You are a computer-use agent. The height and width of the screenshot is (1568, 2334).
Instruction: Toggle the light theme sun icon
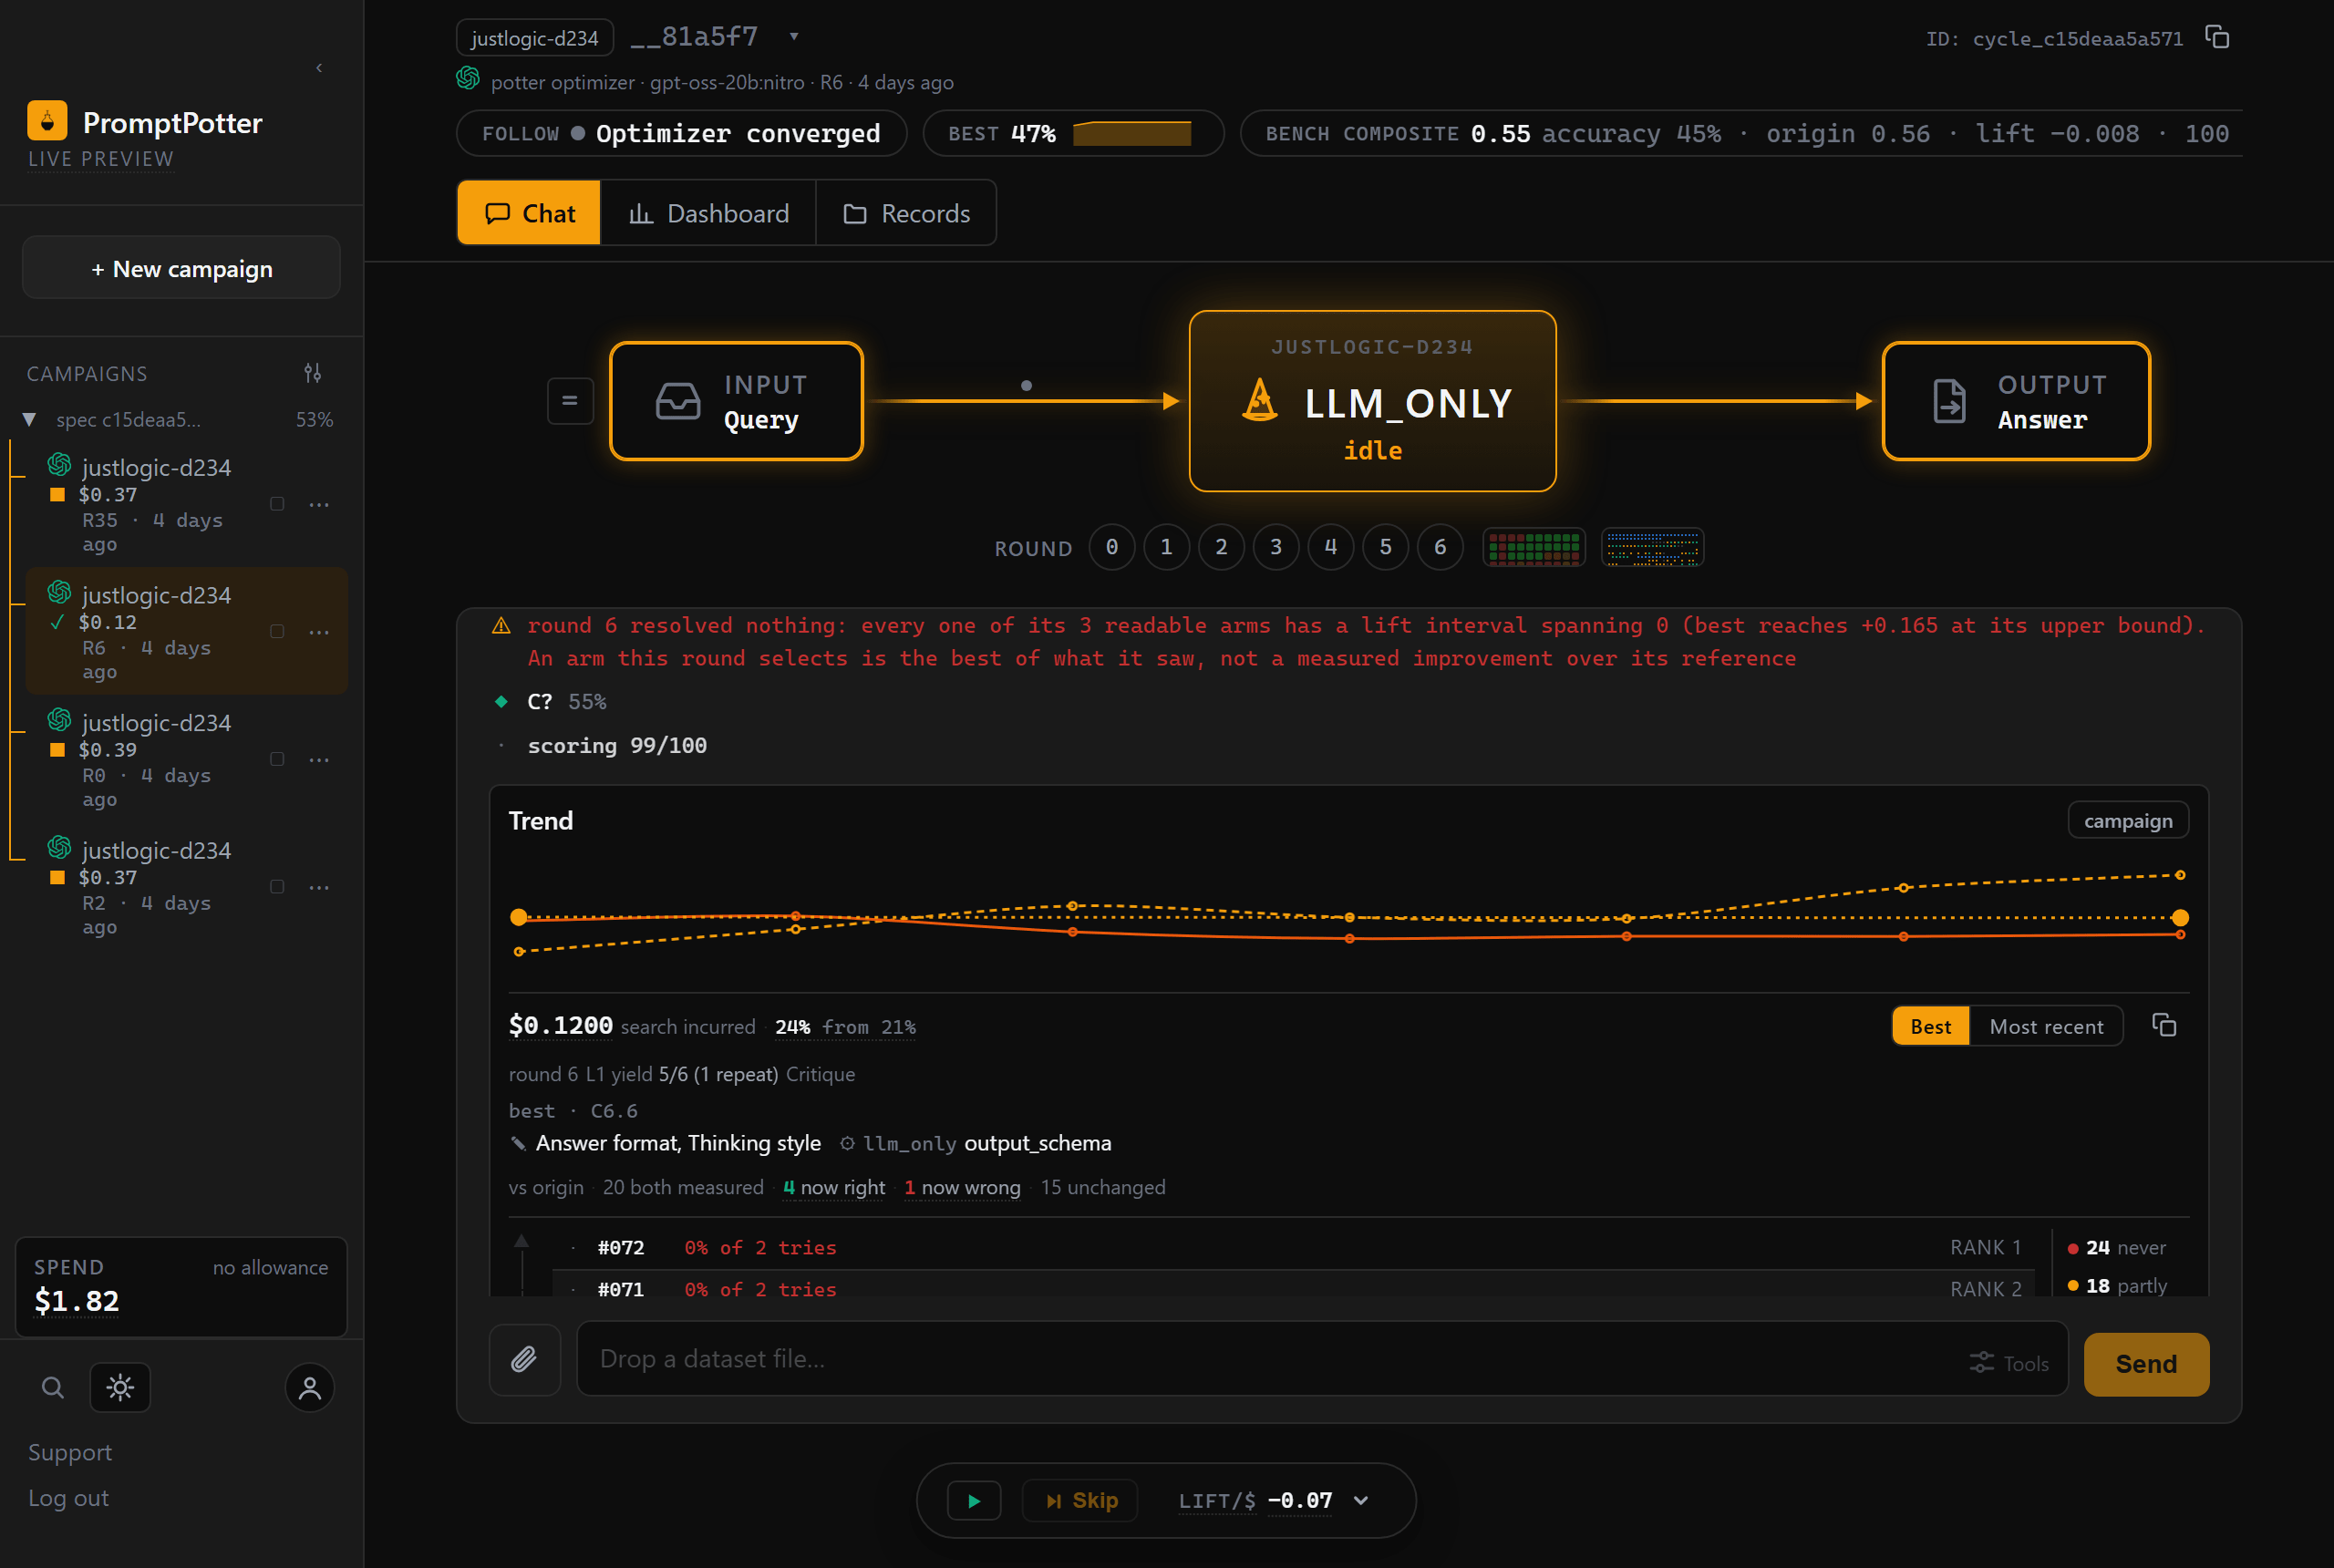click(120, 1387)
